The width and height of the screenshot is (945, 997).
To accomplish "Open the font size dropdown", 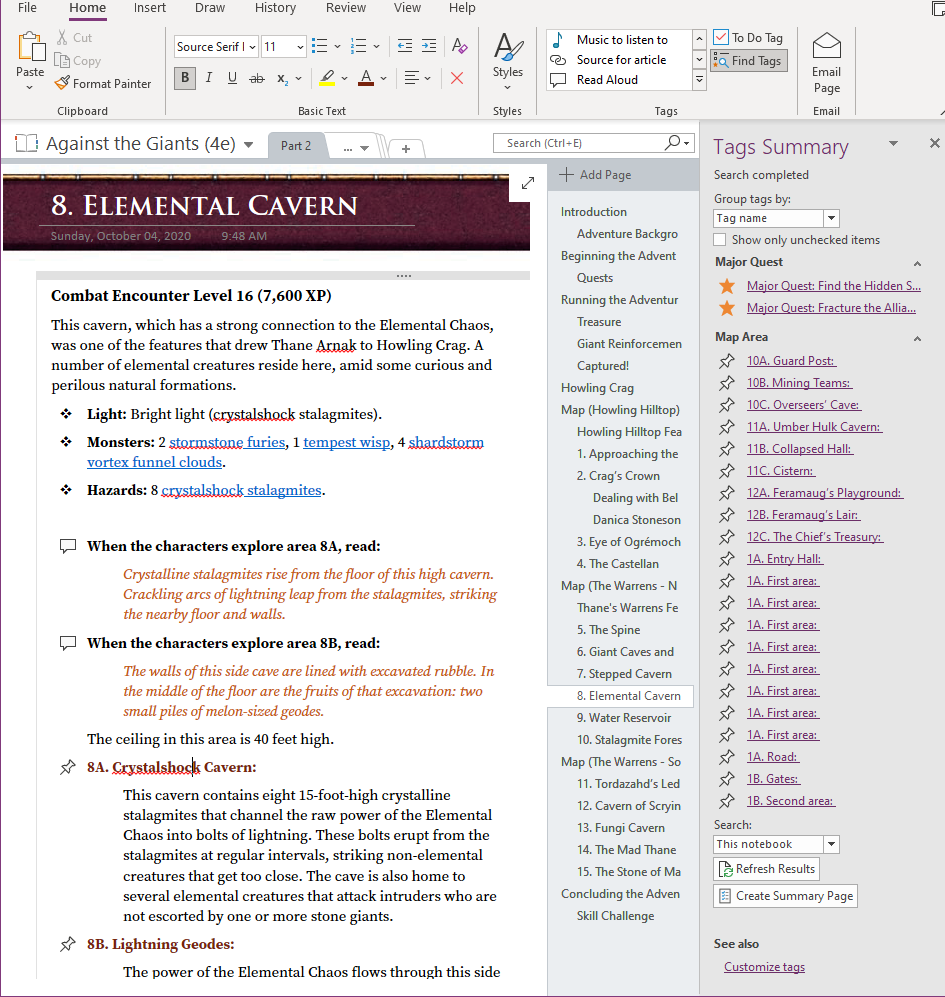I will click(x=300, y=46).
